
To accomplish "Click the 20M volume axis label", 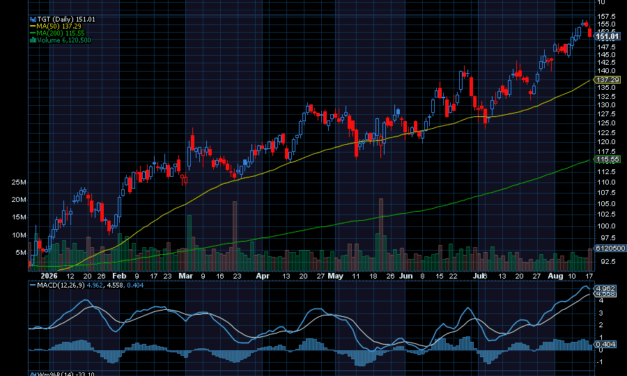I will 19,200.
